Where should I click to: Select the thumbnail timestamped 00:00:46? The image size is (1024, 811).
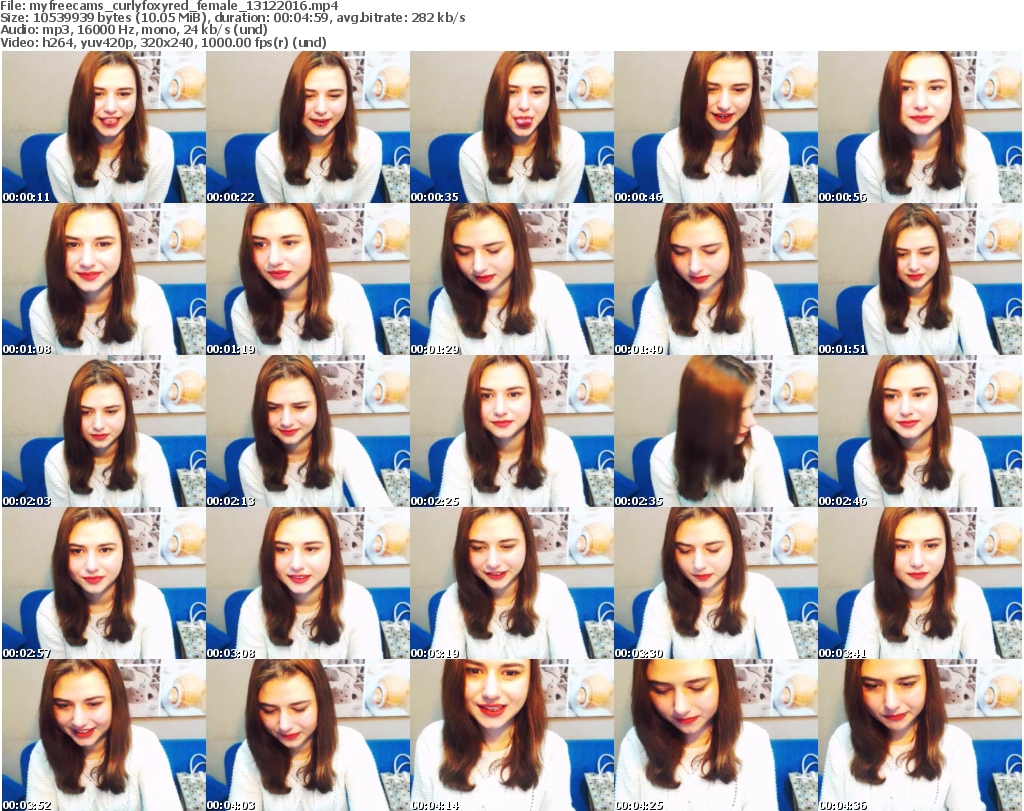[716, 127]
